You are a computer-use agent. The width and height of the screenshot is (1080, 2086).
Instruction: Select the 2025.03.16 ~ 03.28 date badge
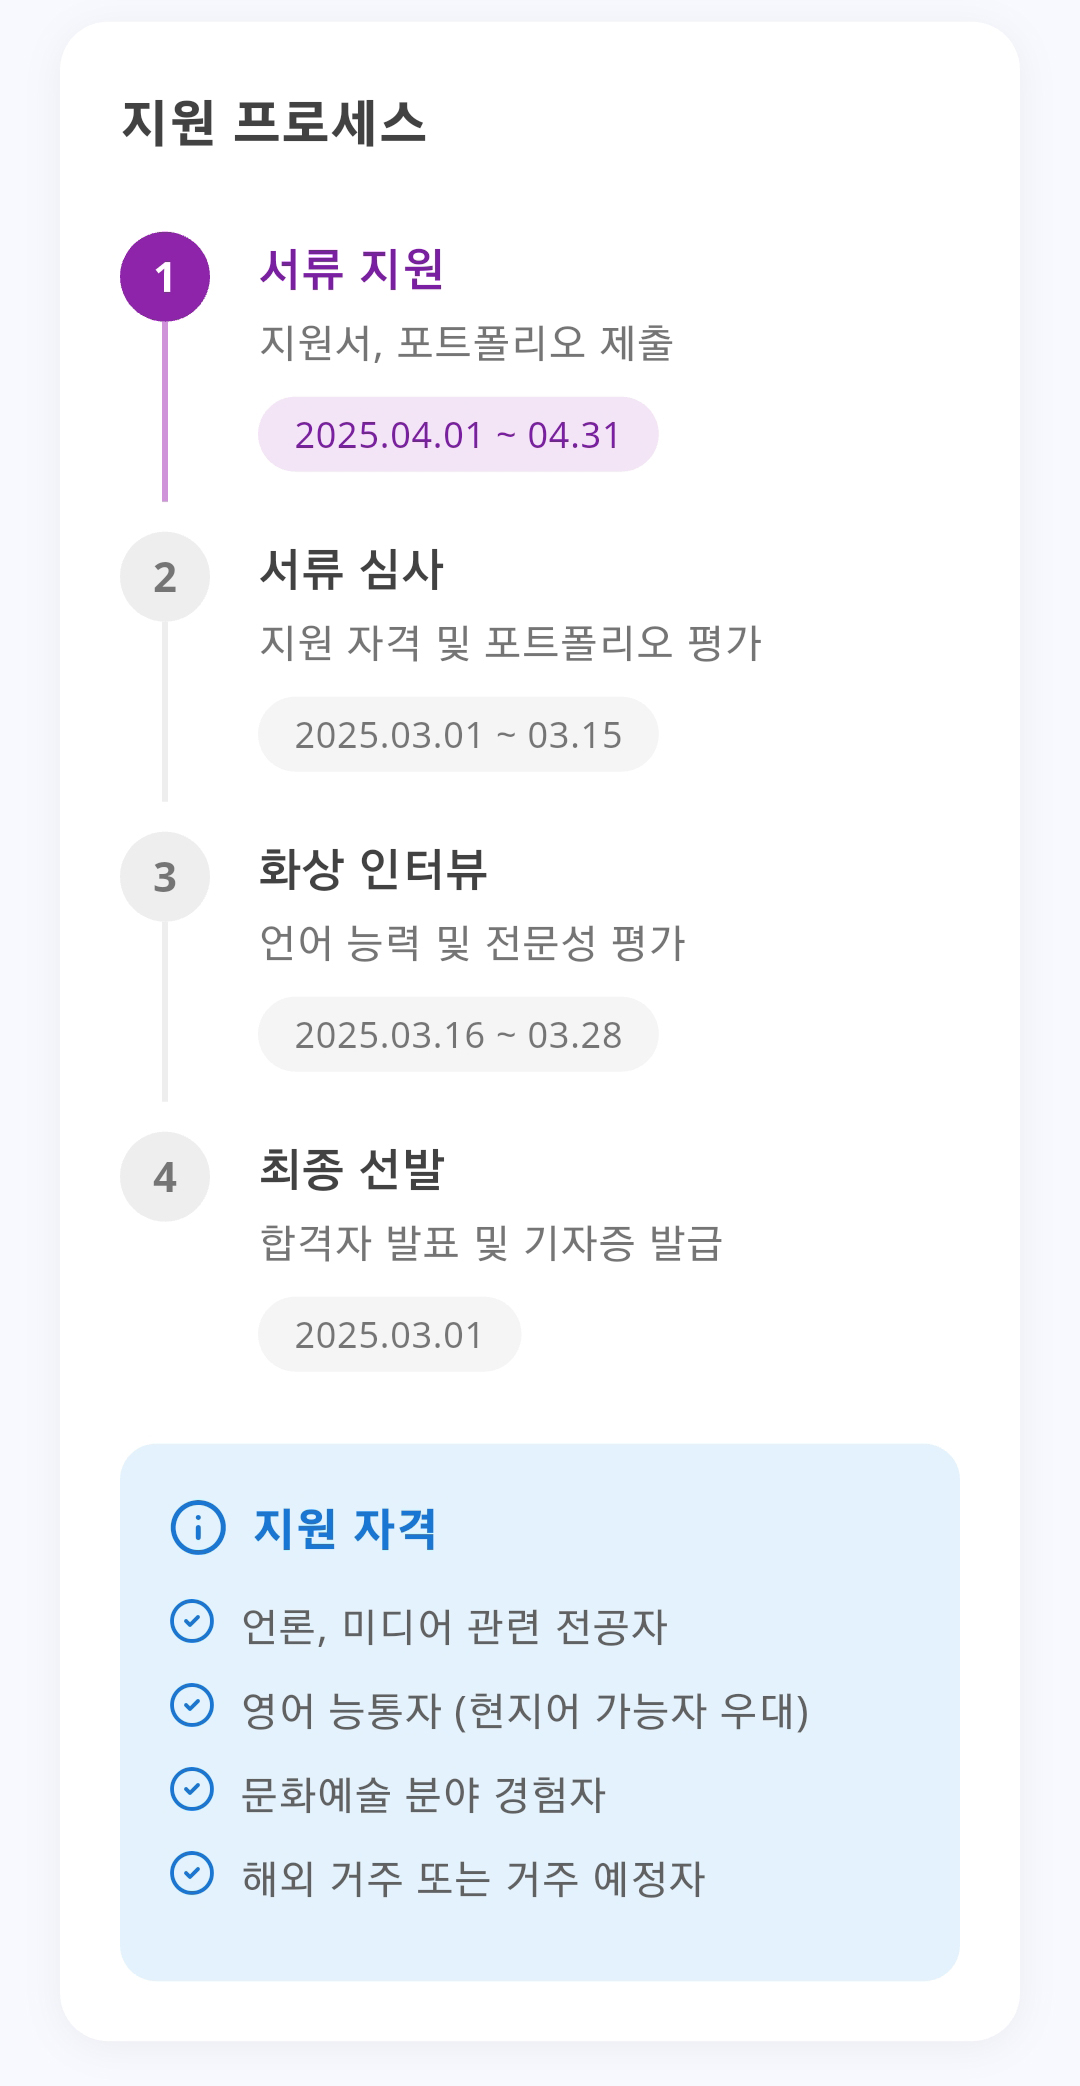(458, 1035)
